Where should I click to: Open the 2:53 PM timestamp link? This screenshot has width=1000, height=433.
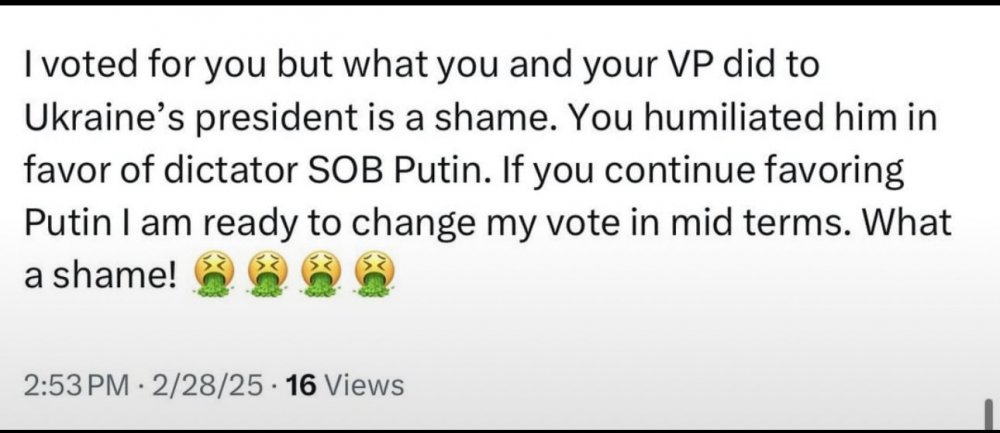click(x=73, y=385)
